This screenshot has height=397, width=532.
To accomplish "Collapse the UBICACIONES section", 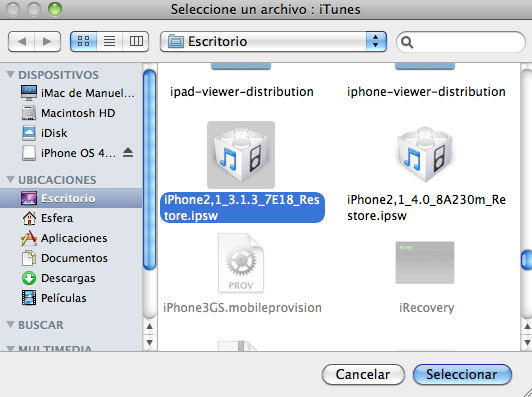I will pyautogui.click(x=11, y=179).
